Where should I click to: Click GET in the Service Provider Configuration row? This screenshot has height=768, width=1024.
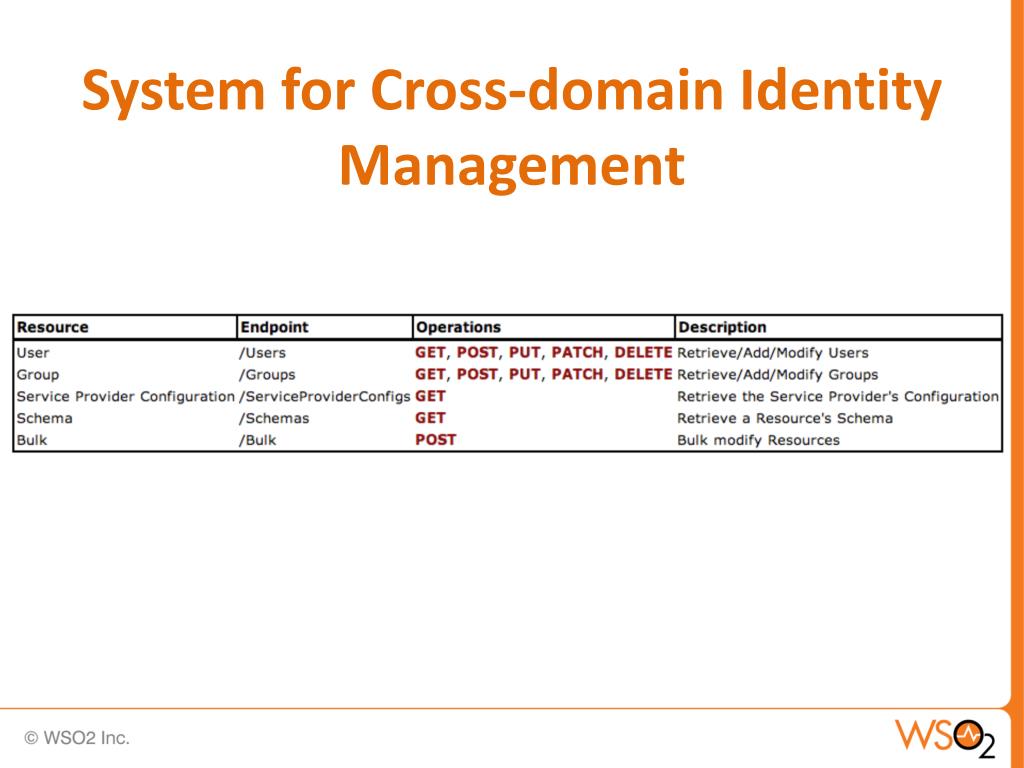pyautogui.click(x=430, y=396)
